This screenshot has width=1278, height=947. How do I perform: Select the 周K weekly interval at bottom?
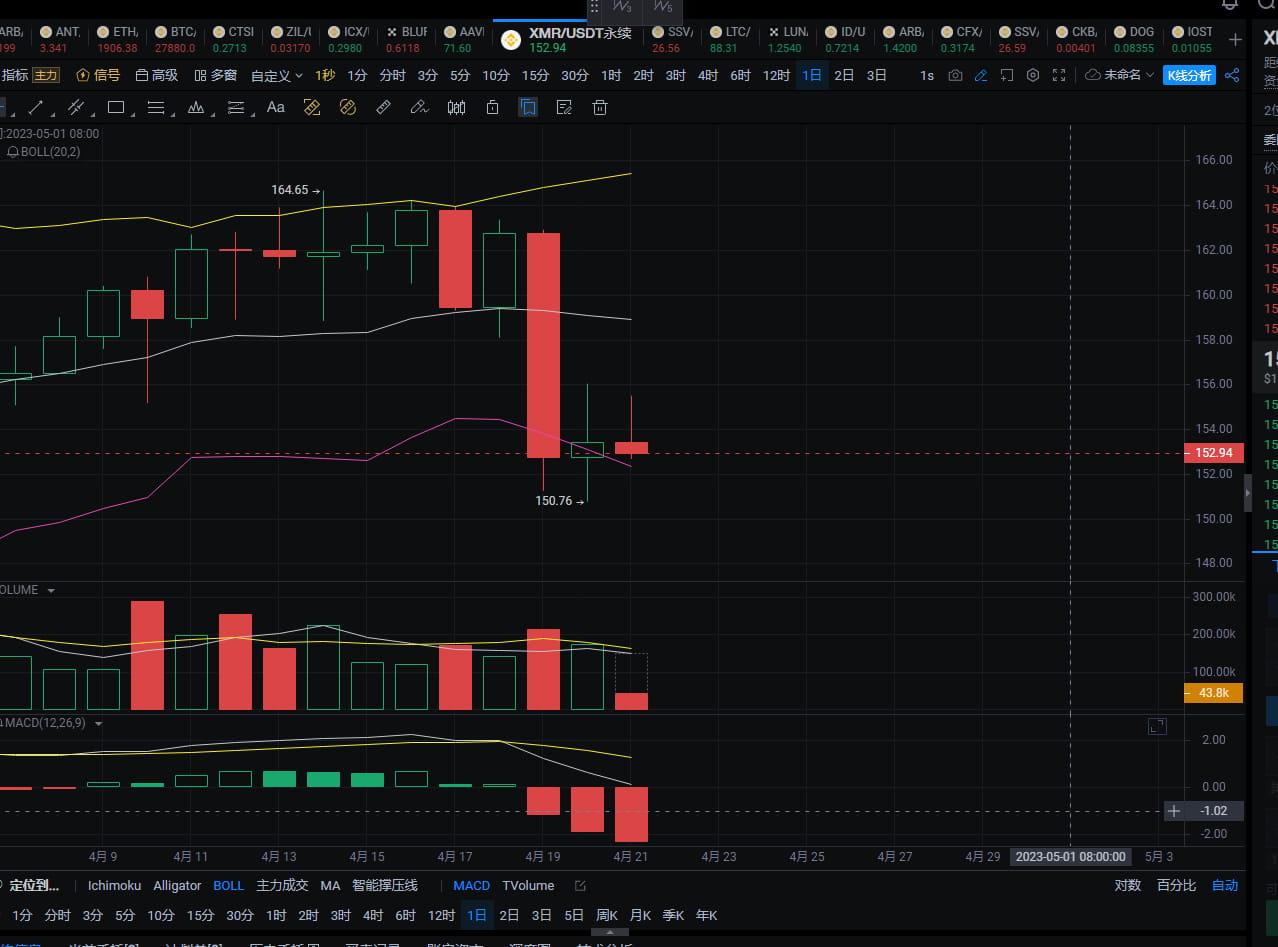coord(608,914)
